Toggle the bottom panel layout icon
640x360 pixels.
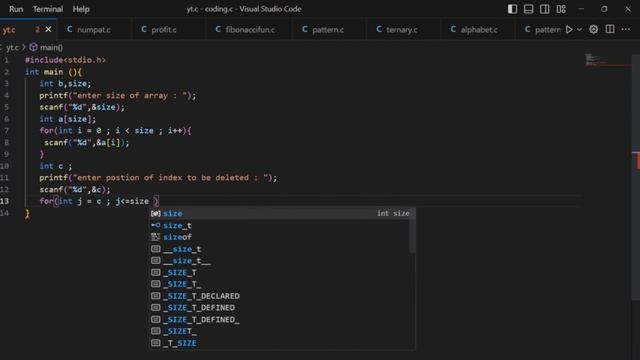pos(528,9)
